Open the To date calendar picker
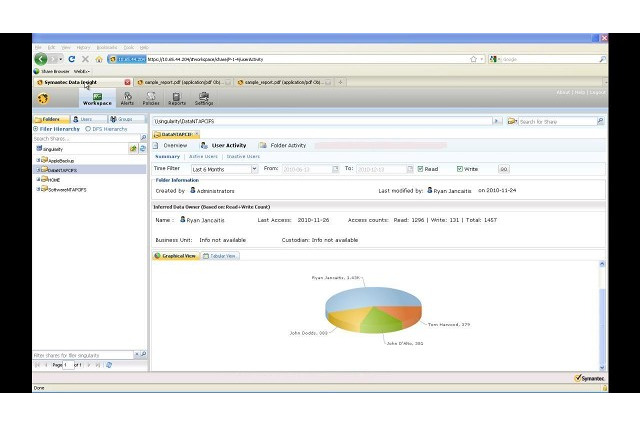640x426 pixels. [410, 169]
